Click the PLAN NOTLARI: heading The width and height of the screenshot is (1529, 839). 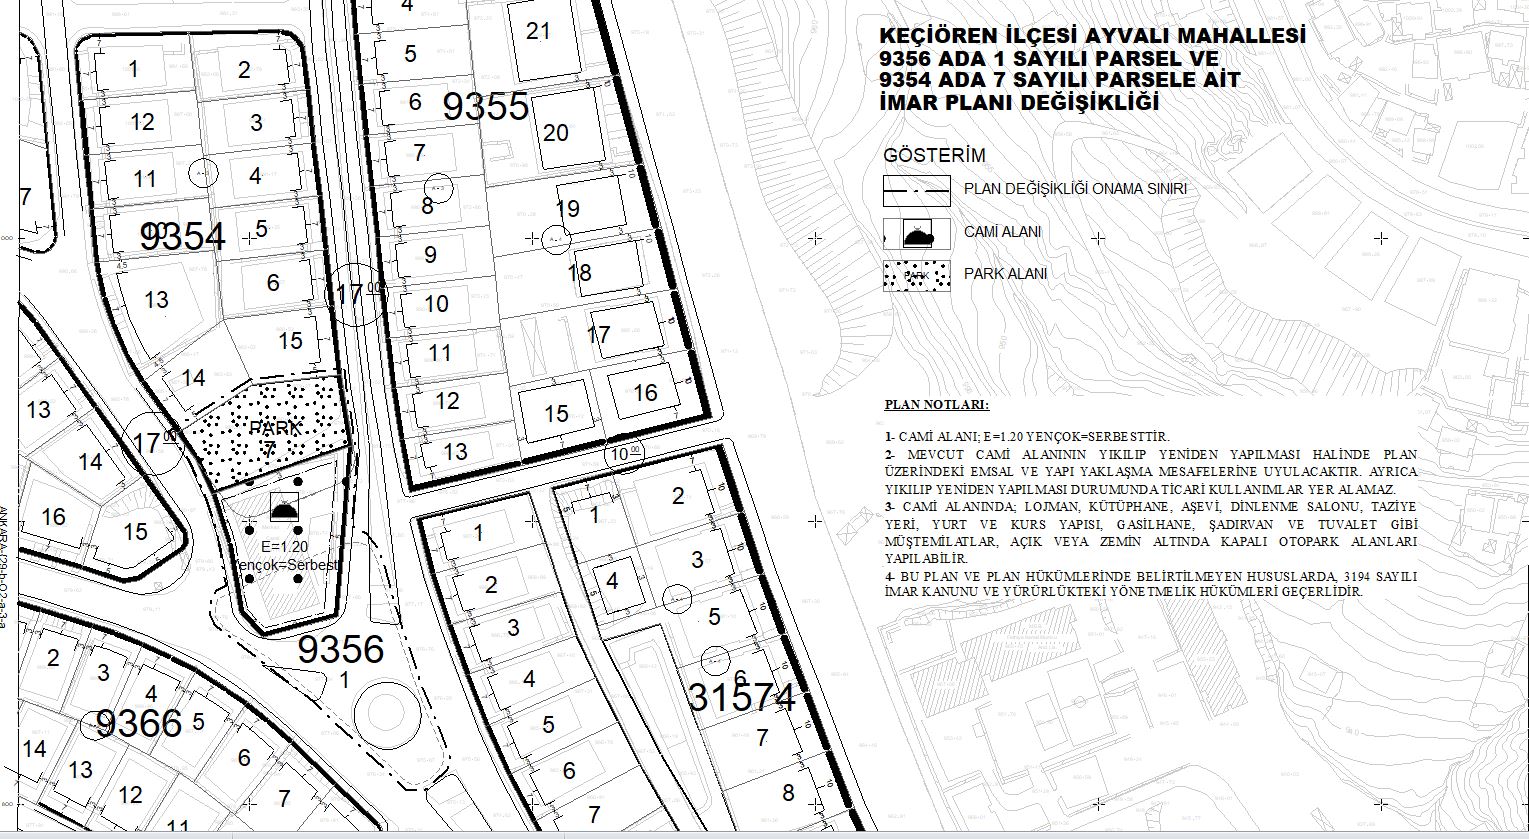pyautogui.click(x=937, y=405)
